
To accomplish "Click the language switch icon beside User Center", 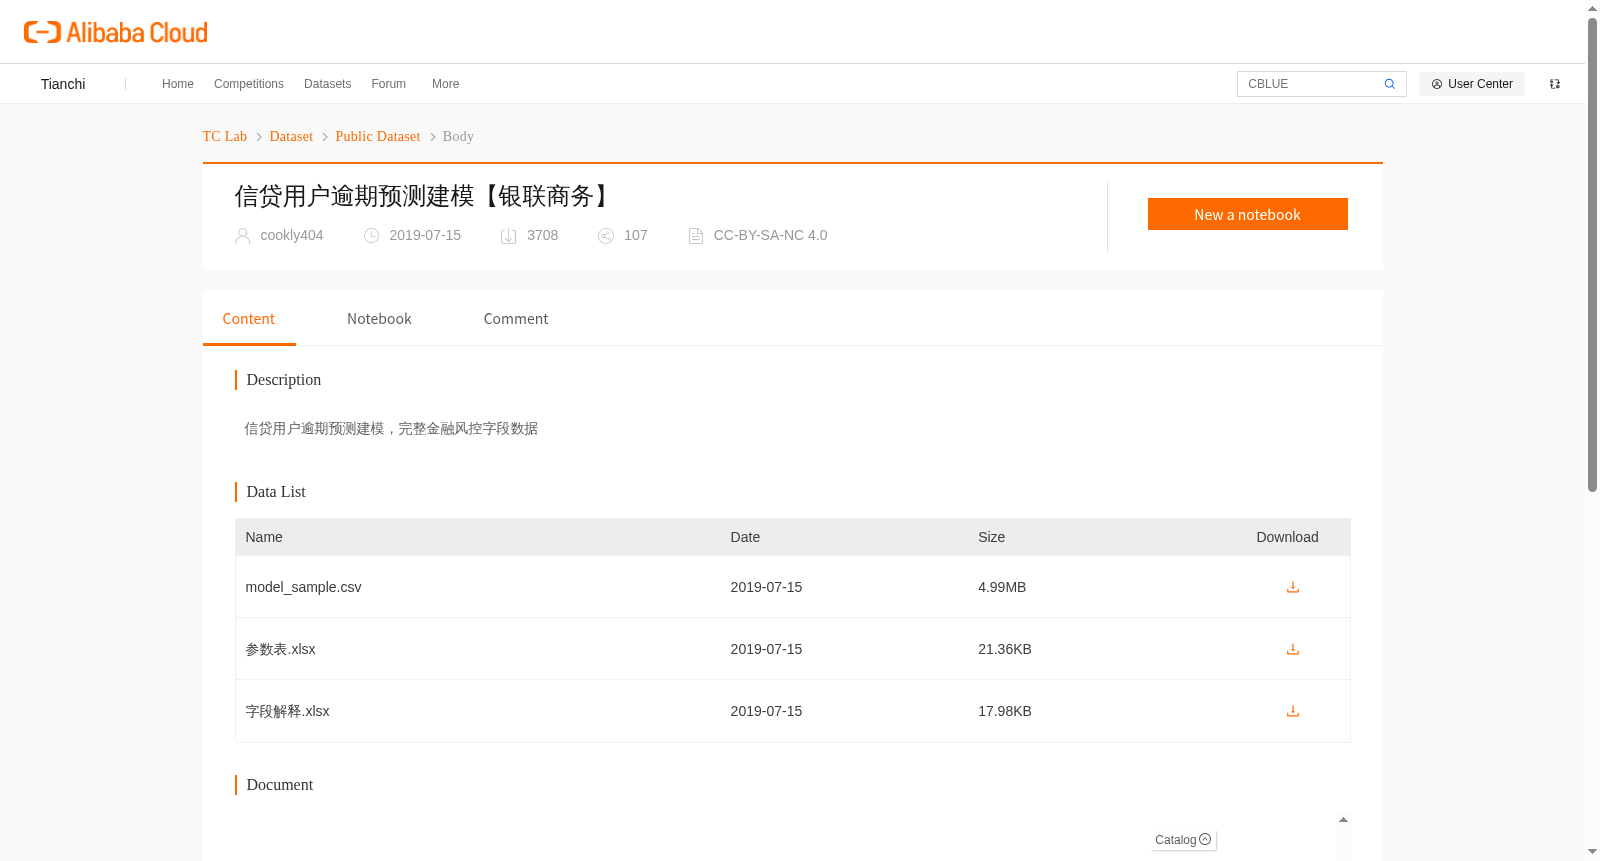I will 1555,84.
